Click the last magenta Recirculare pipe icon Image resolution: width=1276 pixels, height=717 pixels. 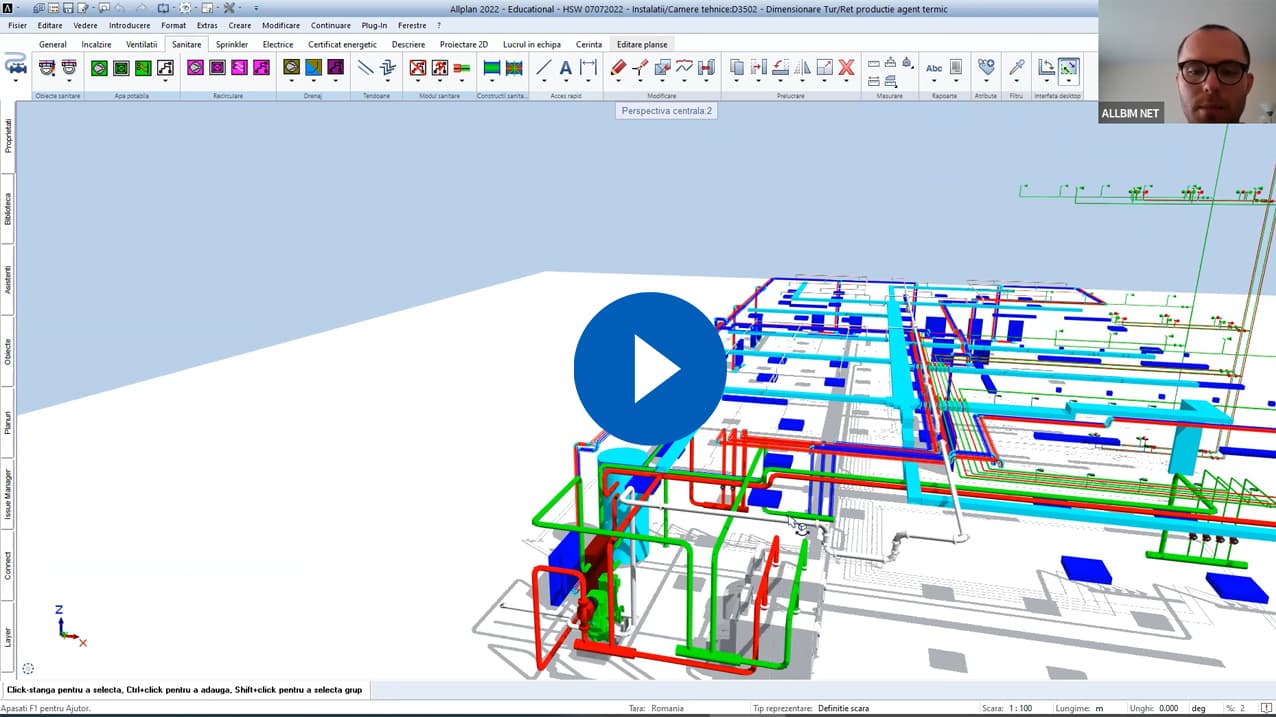point(261,68)
